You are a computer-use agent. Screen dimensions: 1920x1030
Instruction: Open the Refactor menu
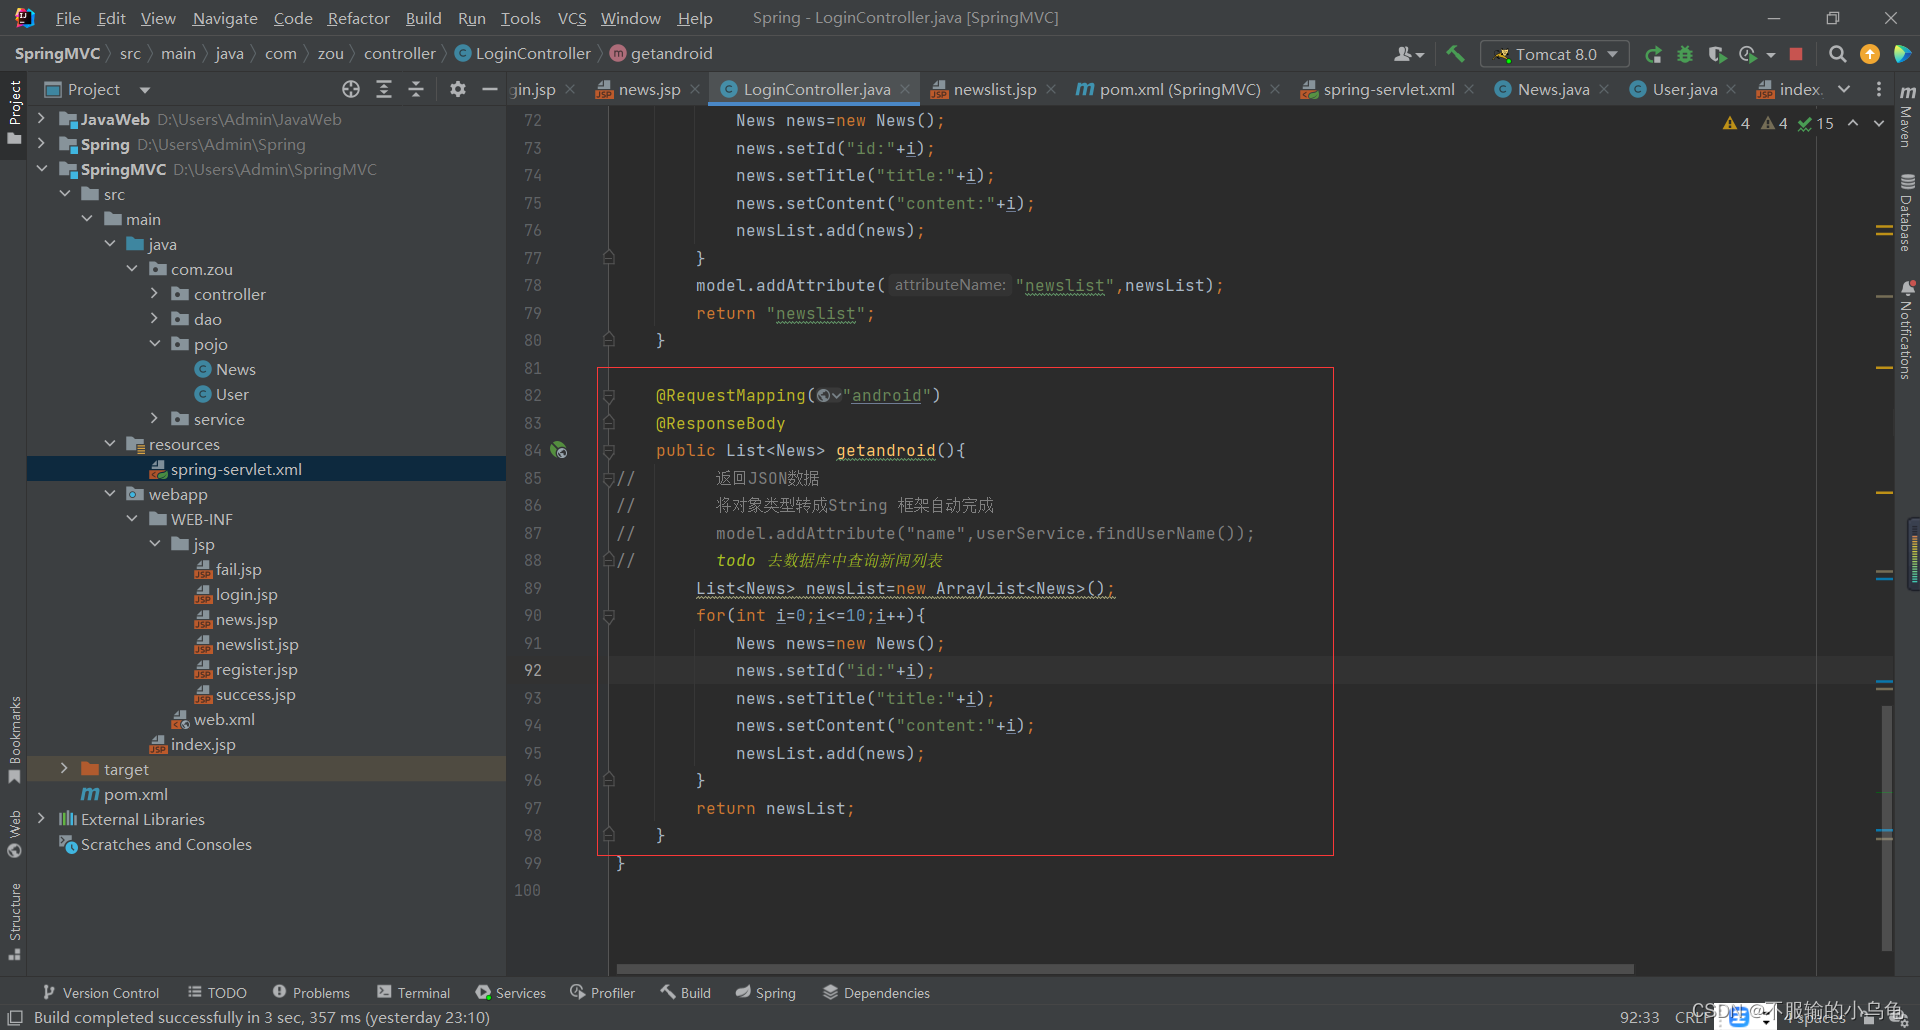[358, 18]
